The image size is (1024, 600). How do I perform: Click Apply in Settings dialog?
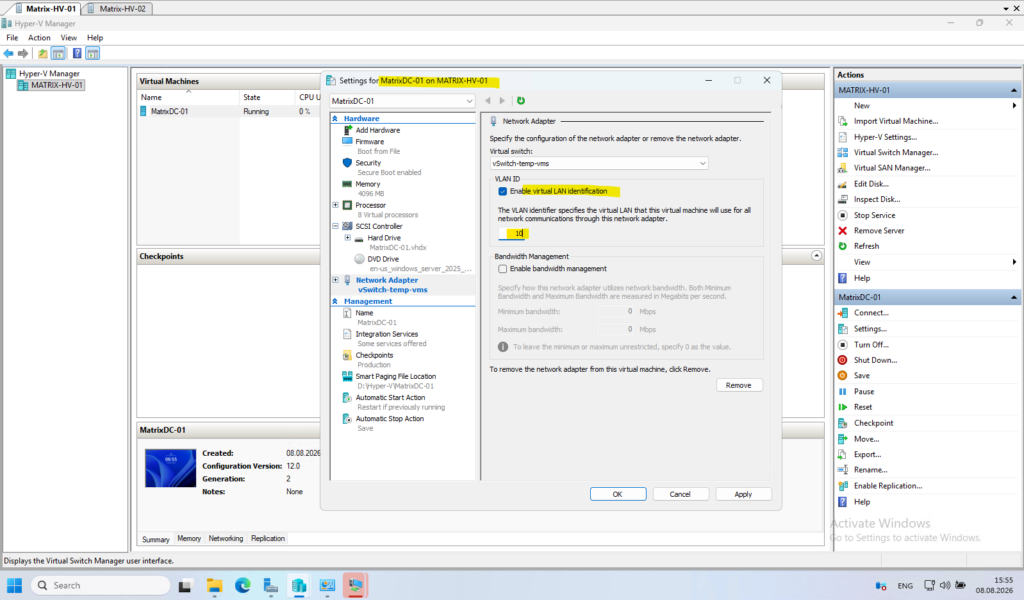[743, 494]
